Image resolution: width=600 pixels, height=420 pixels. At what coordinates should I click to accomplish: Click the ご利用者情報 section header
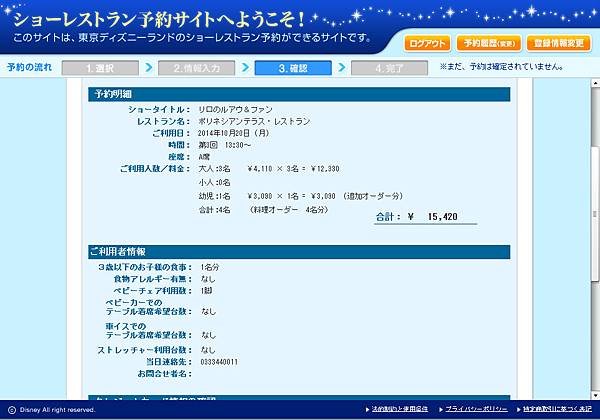299,252
